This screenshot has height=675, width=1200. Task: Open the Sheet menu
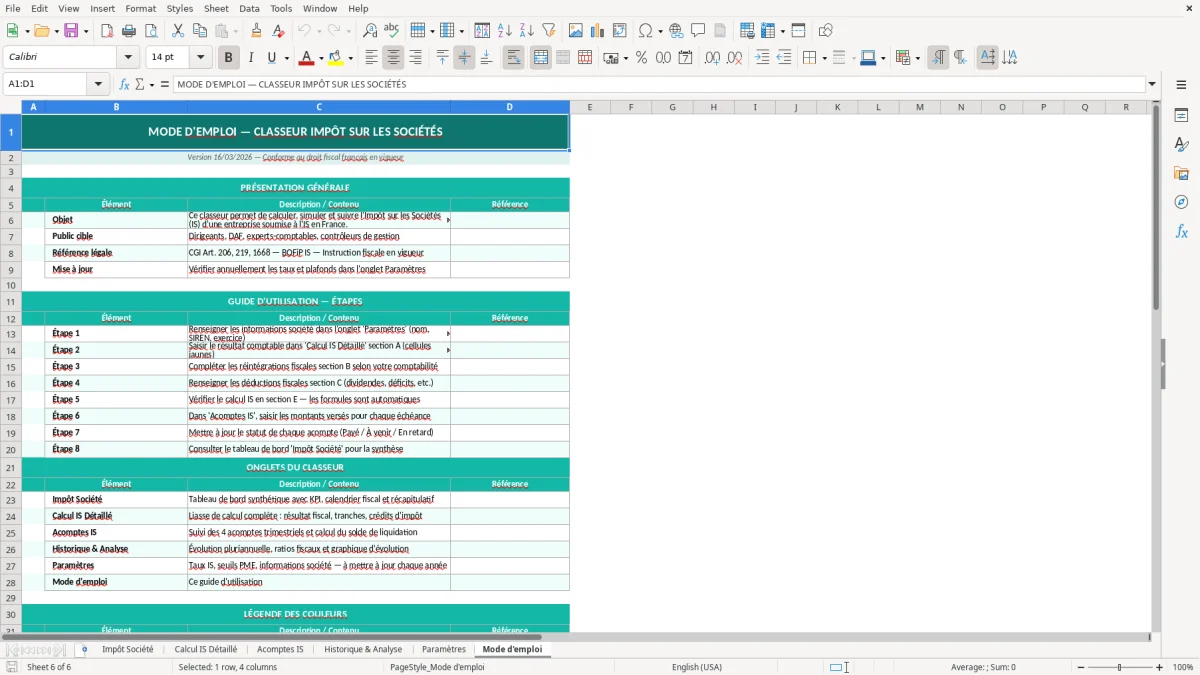[x=216, y=8]
